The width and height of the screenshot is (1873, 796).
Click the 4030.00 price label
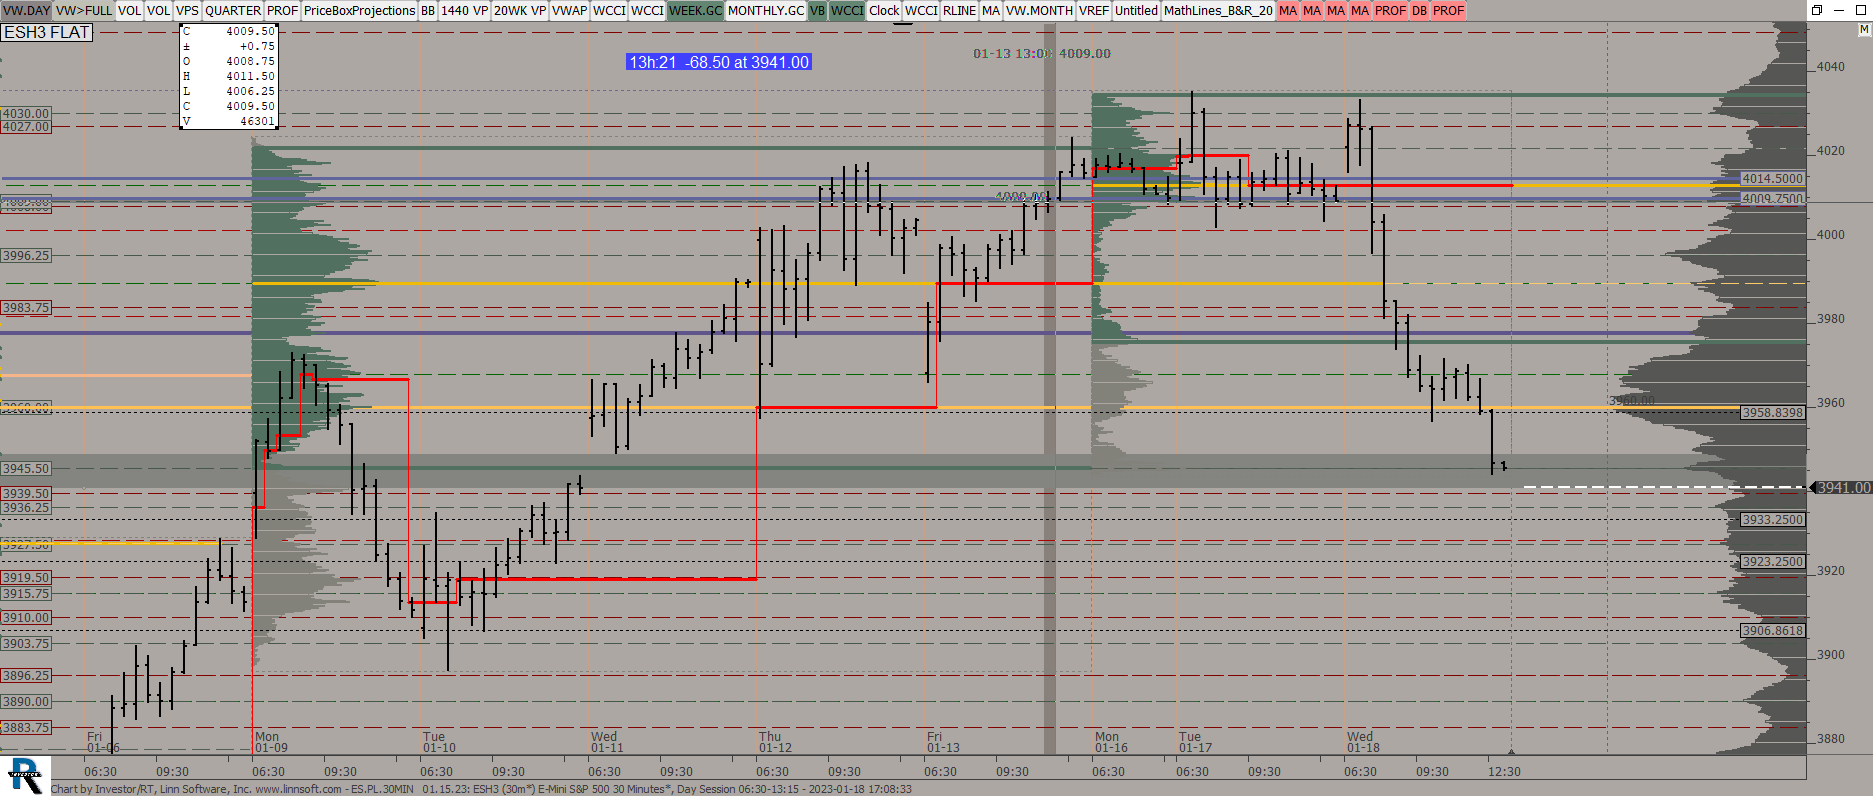[26, 114]
